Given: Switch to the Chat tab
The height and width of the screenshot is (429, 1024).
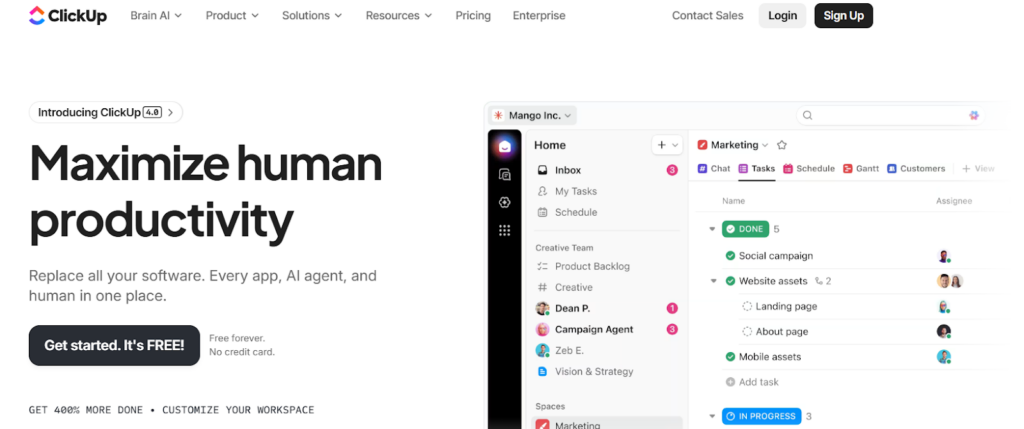Looking at the screenshot, I should pyautogui.click(x=714, y=168).
